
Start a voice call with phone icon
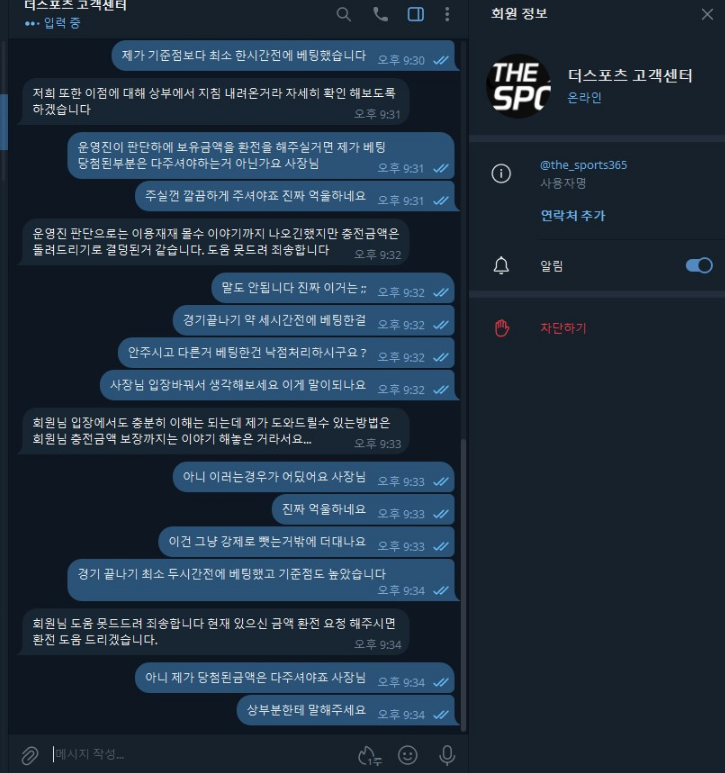coord(380,14)
